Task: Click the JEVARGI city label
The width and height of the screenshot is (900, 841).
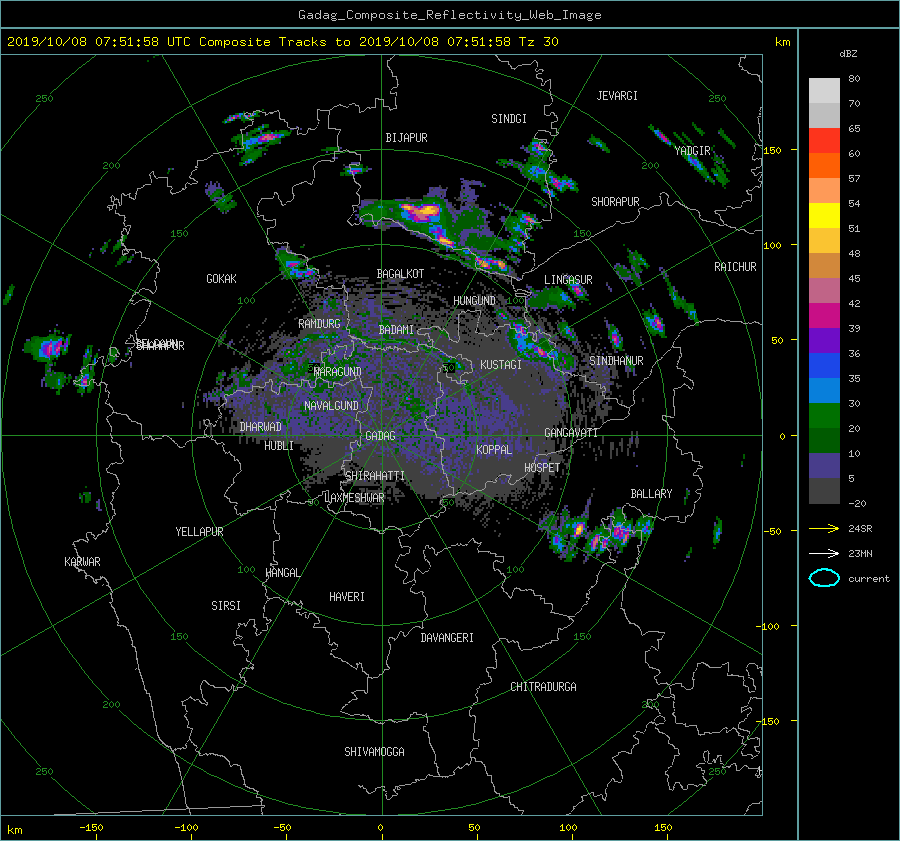Action: [617, 96]
